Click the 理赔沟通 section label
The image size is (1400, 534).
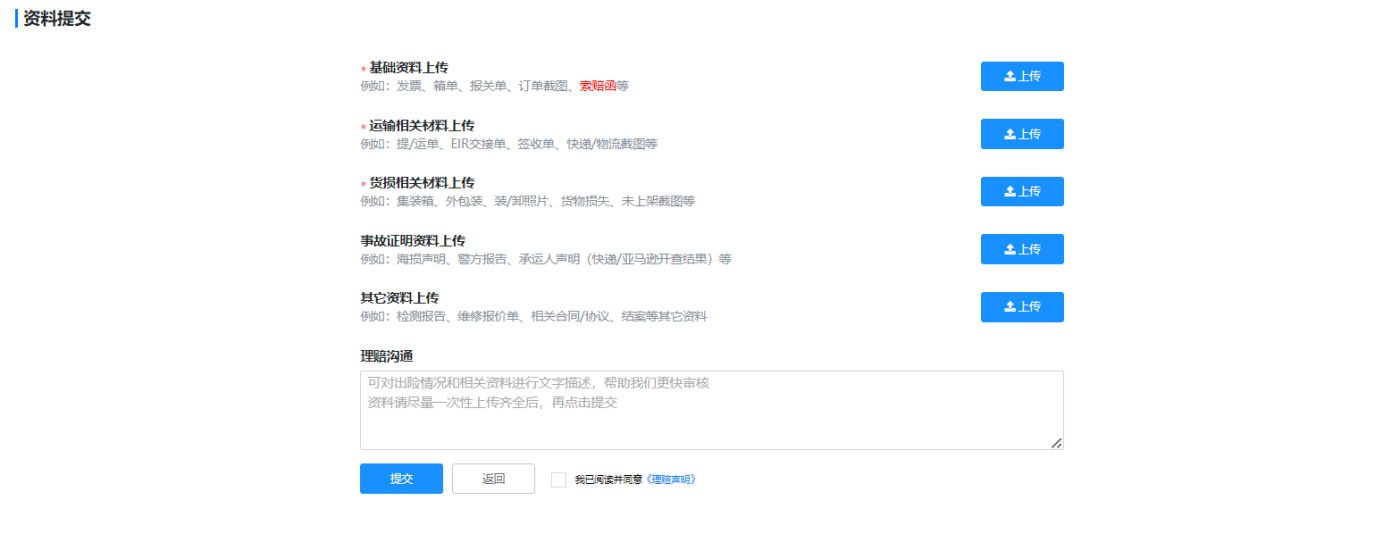(387, 356)
